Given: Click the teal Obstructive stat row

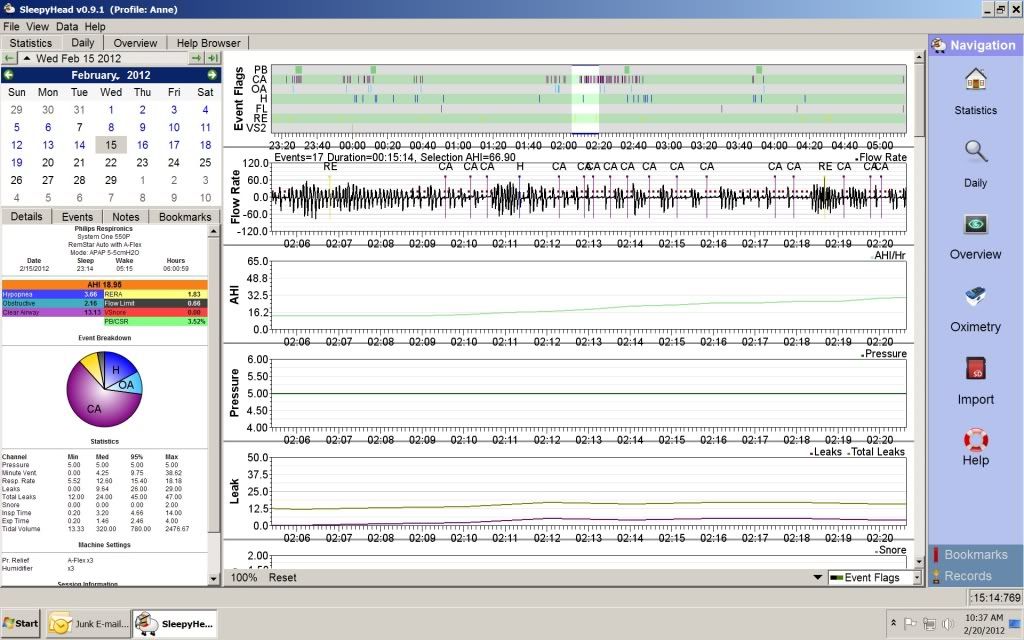Looking at the screenshot, I should tap(52, 304).
